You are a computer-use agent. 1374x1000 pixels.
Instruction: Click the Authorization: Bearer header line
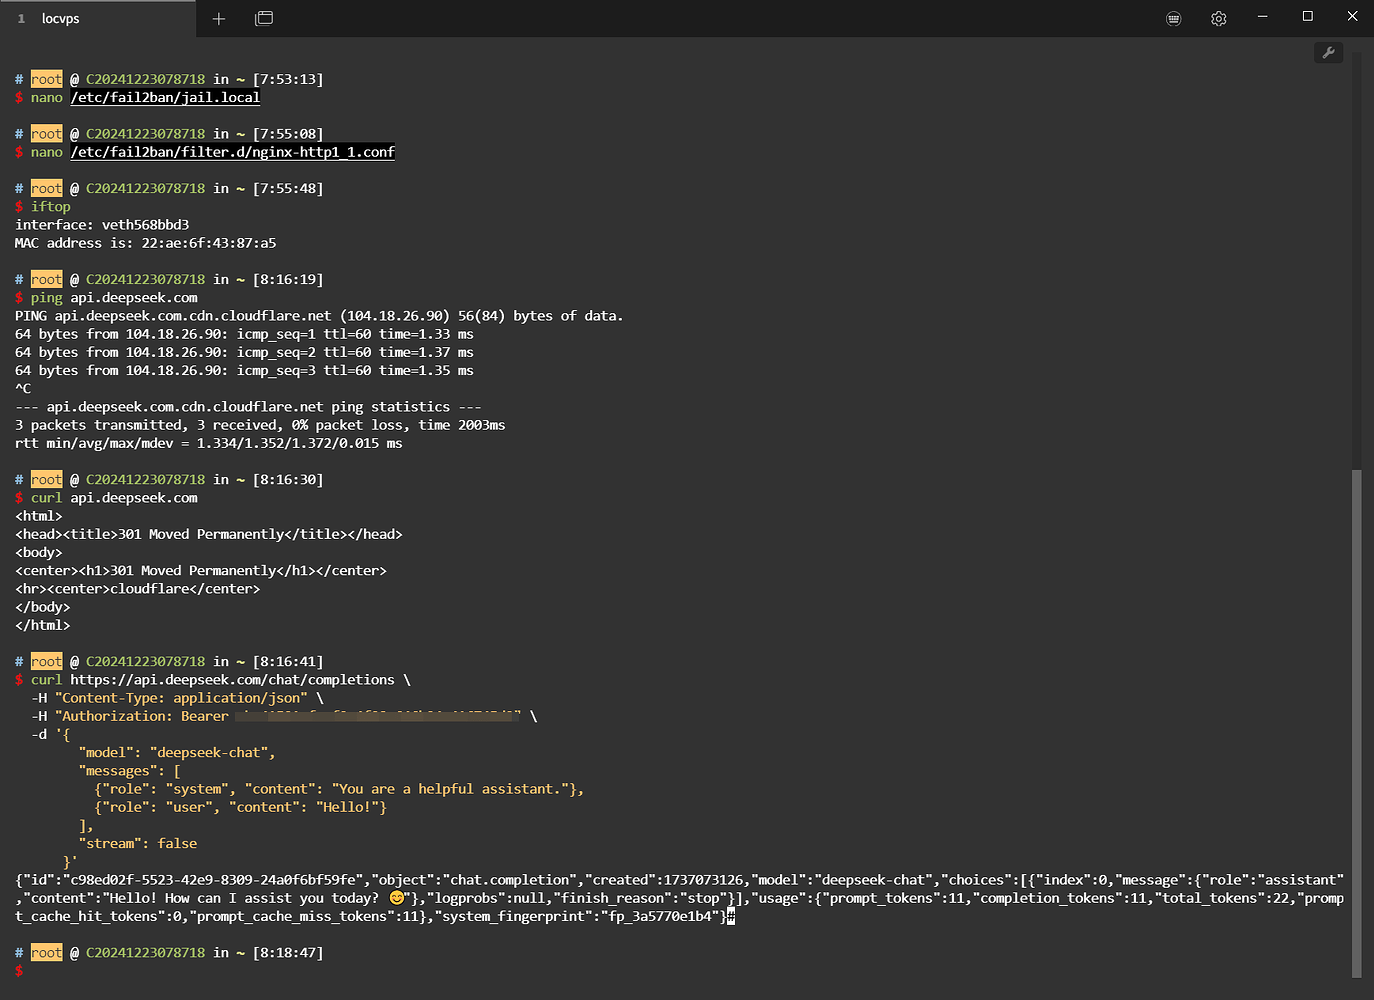(284, 716)
